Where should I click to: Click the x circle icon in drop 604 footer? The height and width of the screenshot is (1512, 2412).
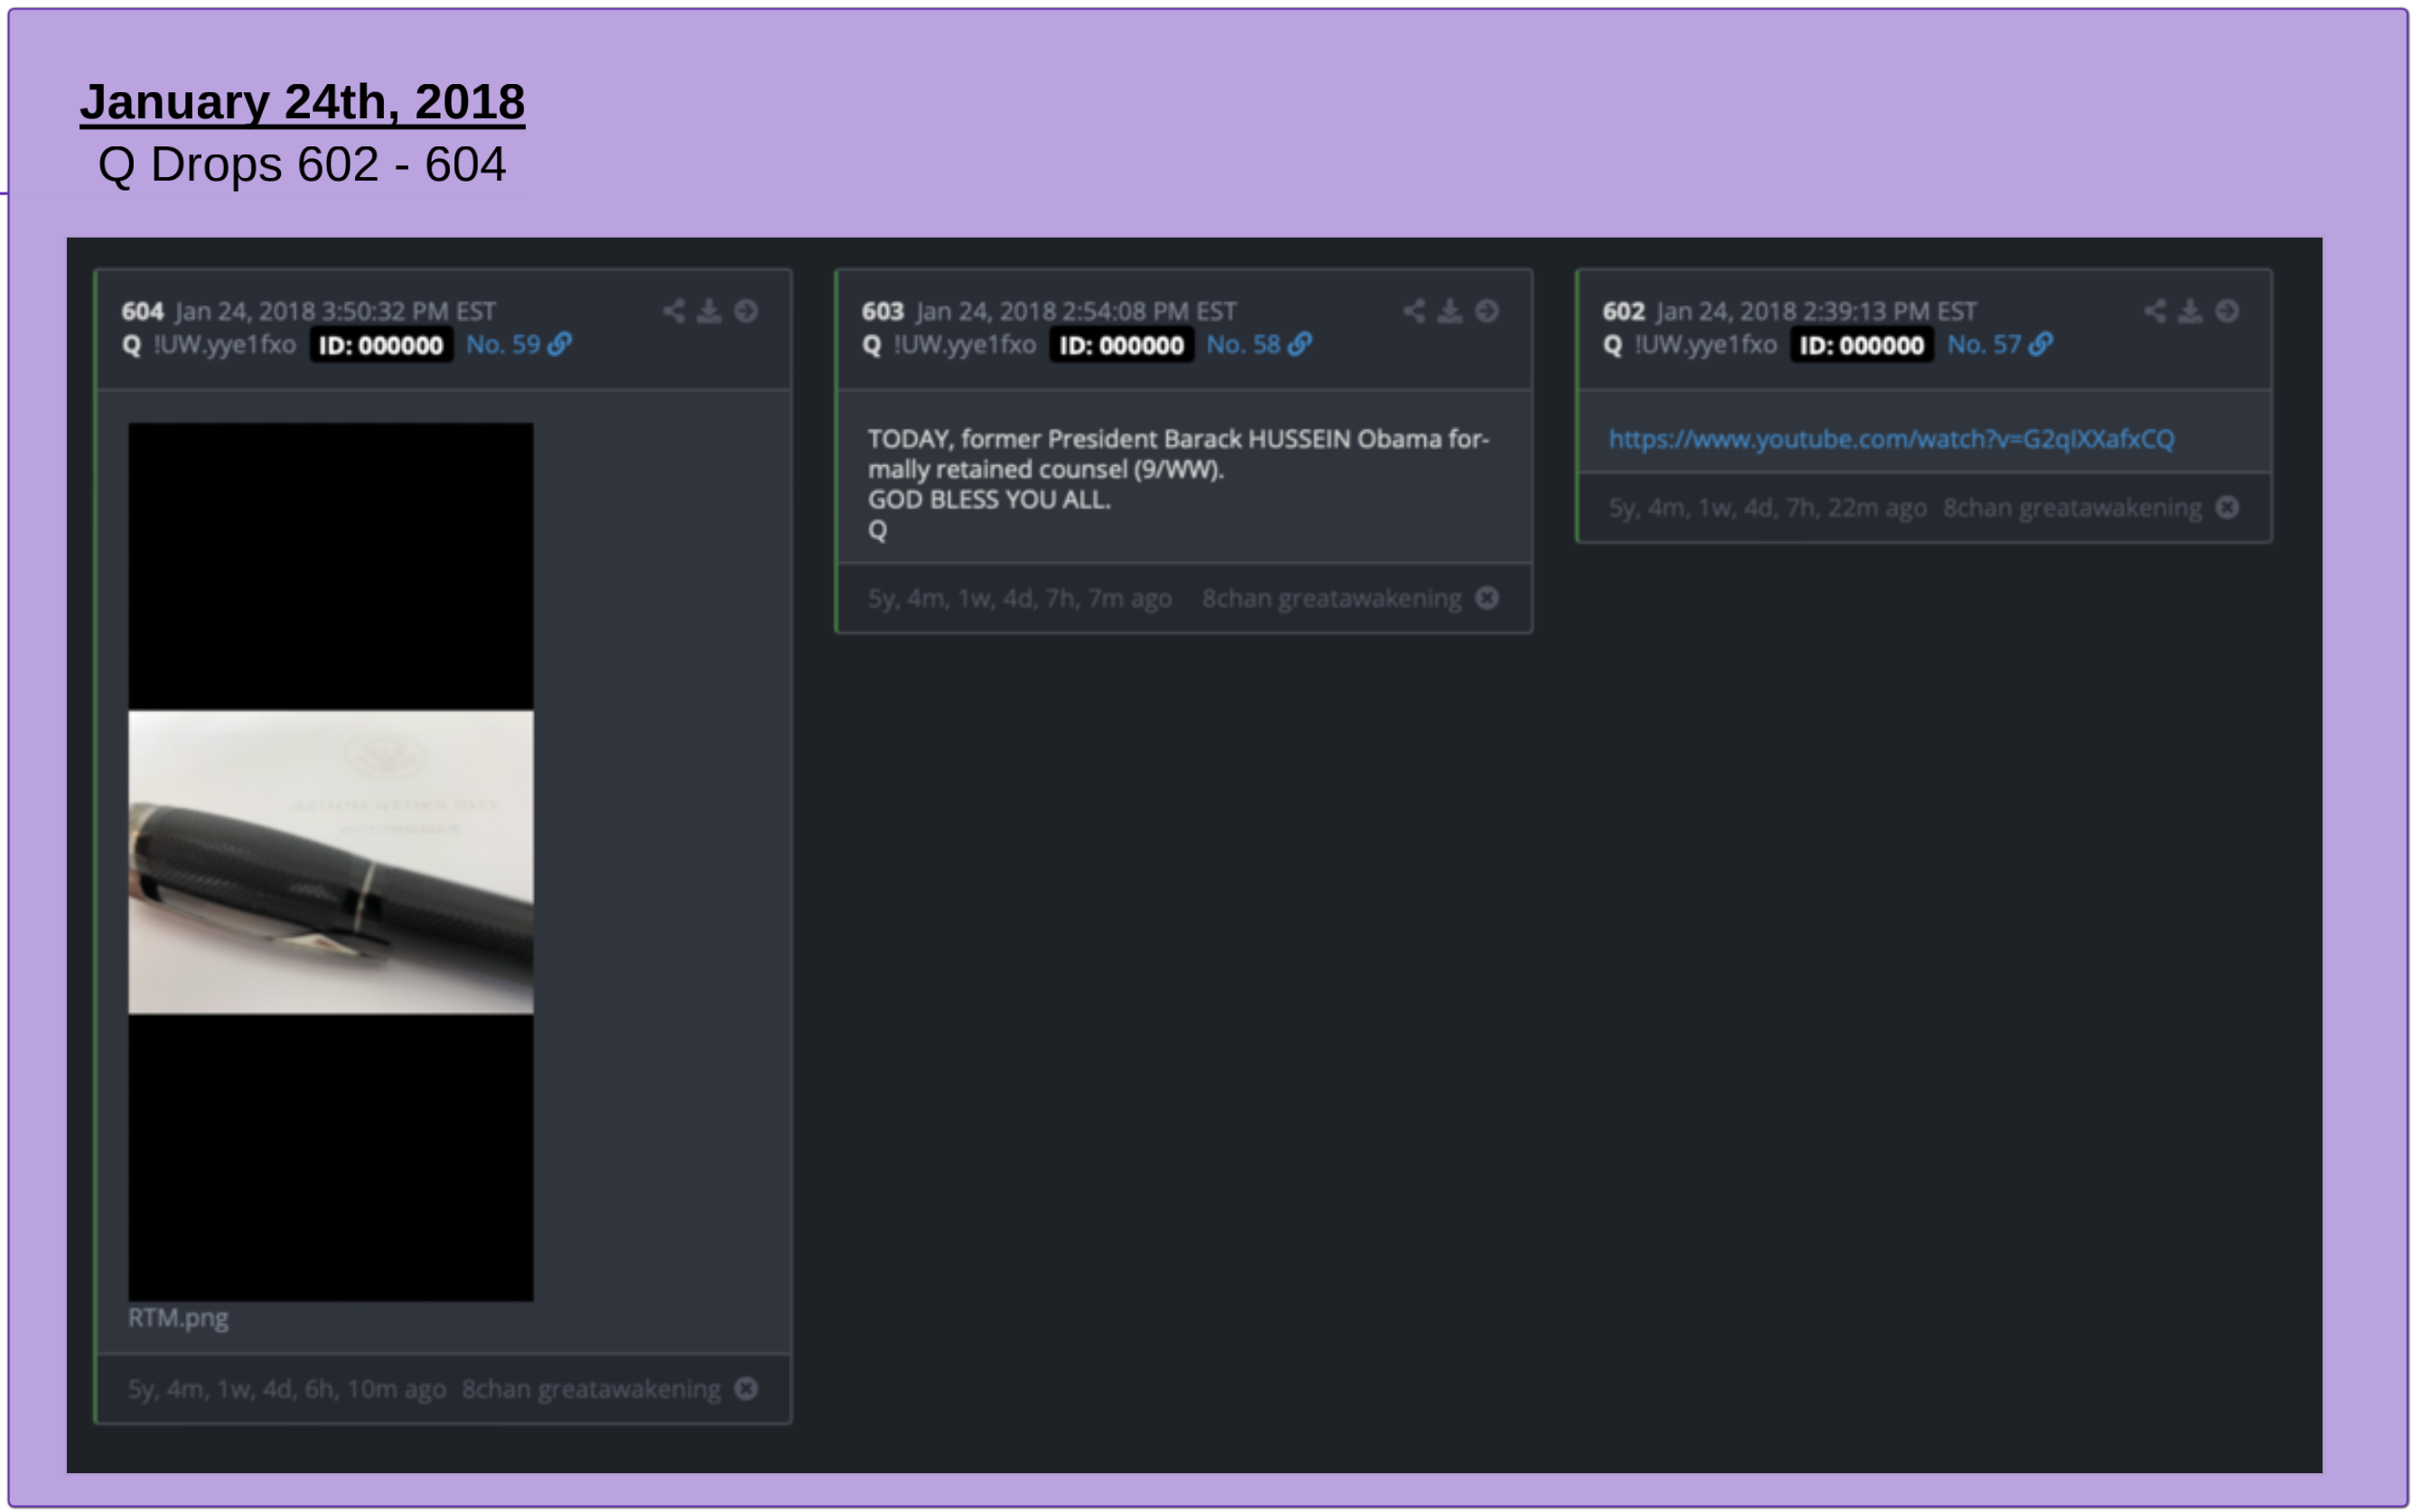point(746,1389)
